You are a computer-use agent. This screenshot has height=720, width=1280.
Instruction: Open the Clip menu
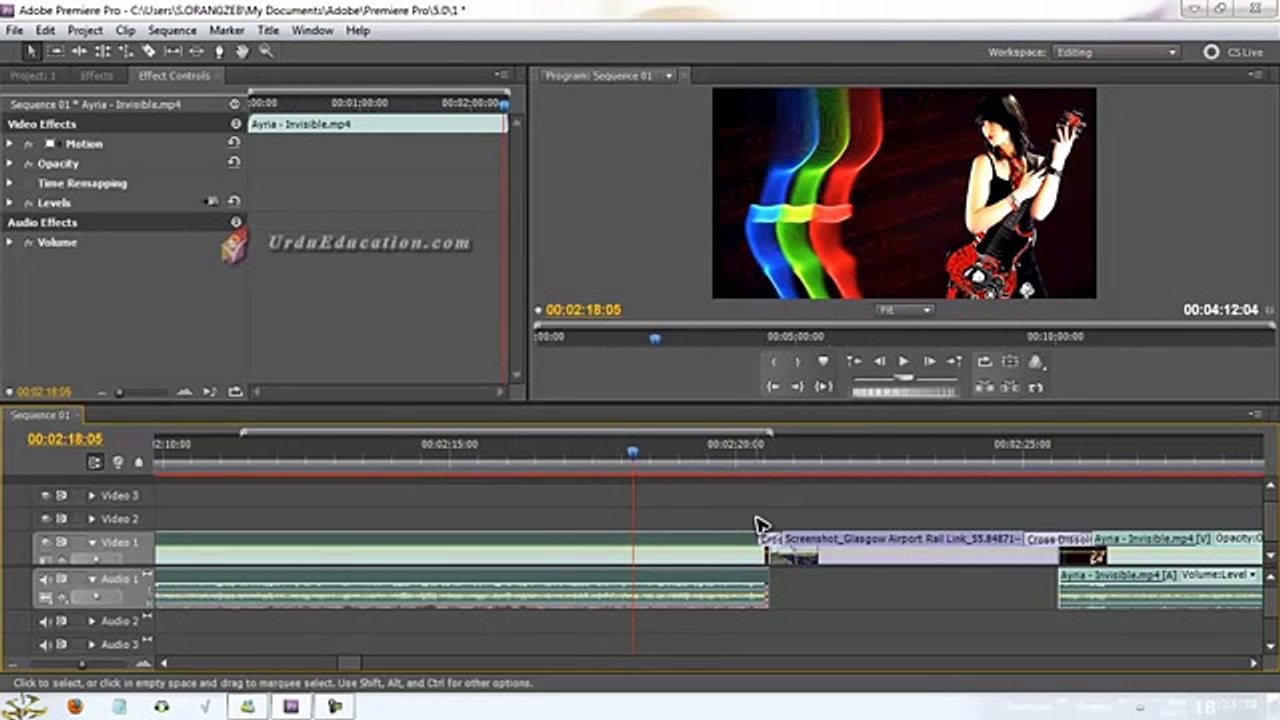point(125,30)
